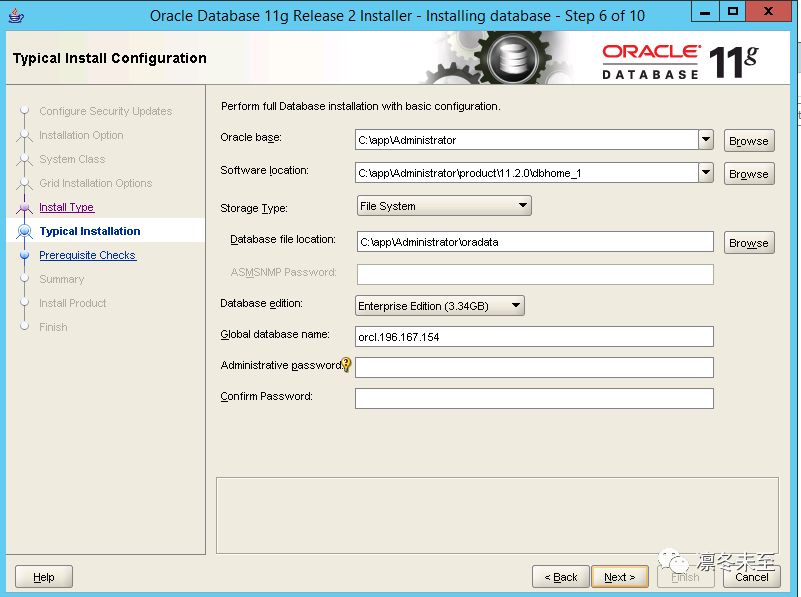This screenshot has width=801, height=597.
Task: Maximize the installer window
Action: pyautogui.click(x=733, y=11)
